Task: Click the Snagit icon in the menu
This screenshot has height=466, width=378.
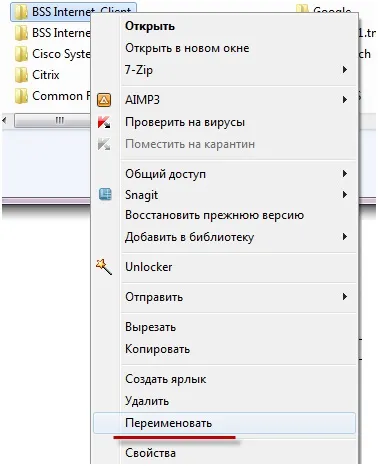Action: (105, 194)
